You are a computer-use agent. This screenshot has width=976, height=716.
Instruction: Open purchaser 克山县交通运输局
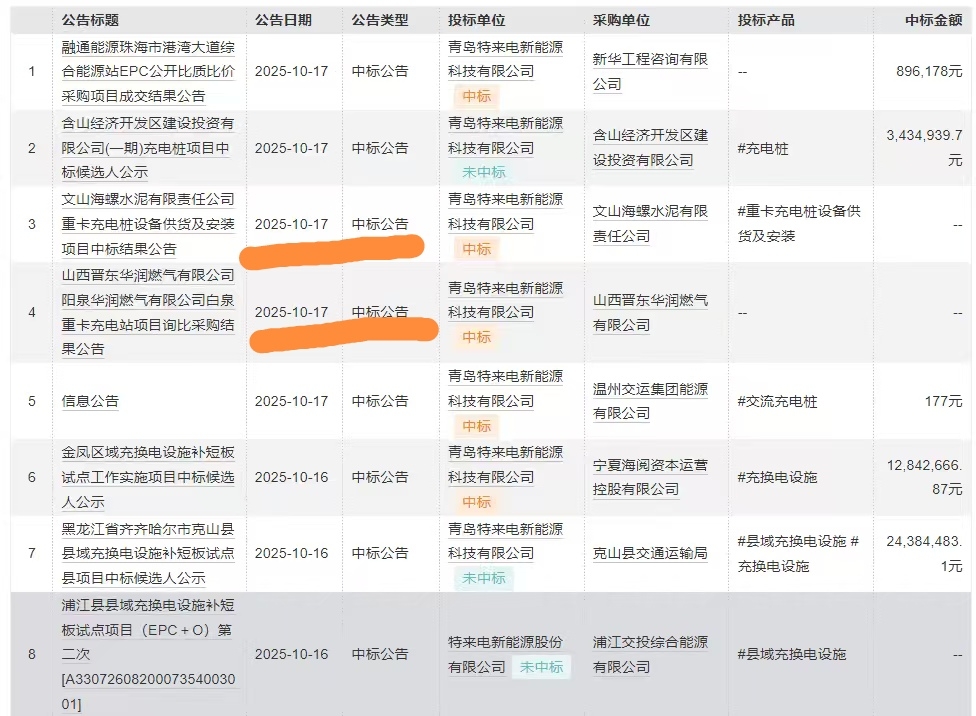pos(650,553)
